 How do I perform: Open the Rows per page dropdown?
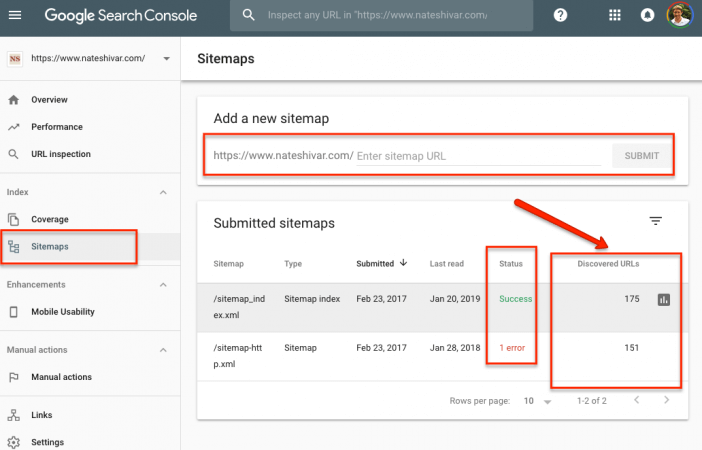(537, 401)
